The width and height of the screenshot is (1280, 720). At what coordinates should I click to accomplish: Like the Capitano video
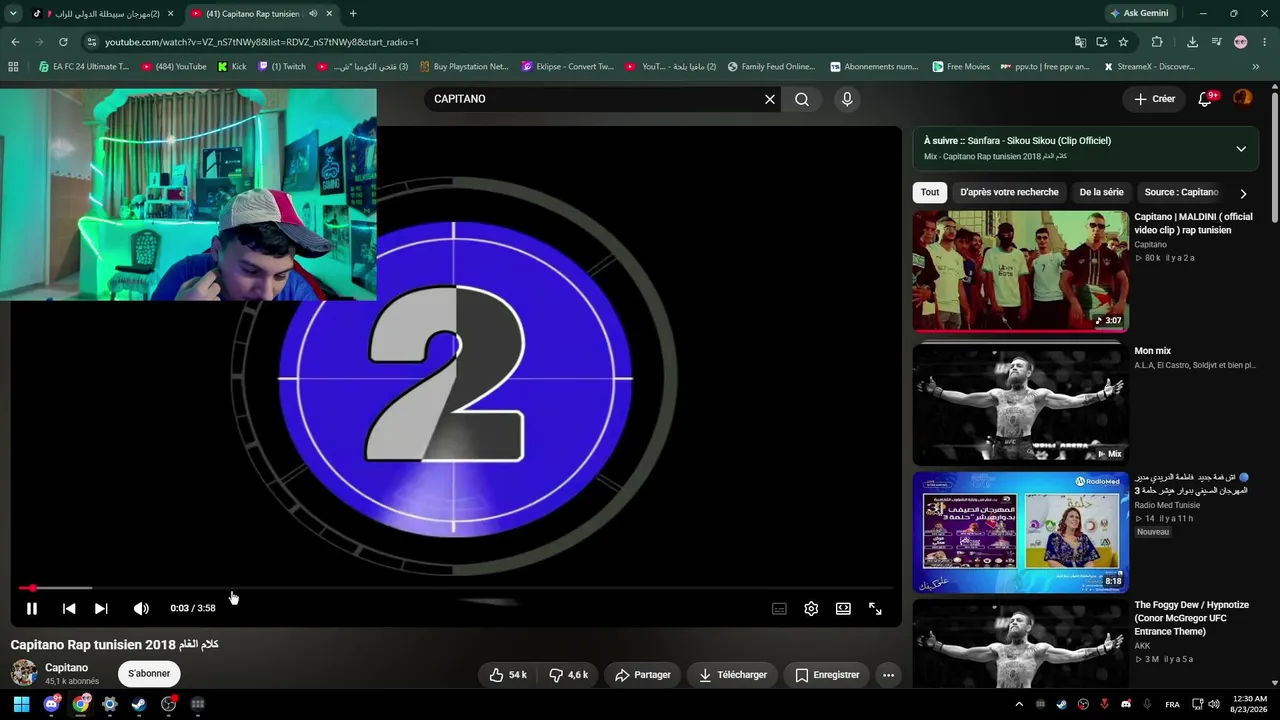pyautogui.click(x=508, y=675)
